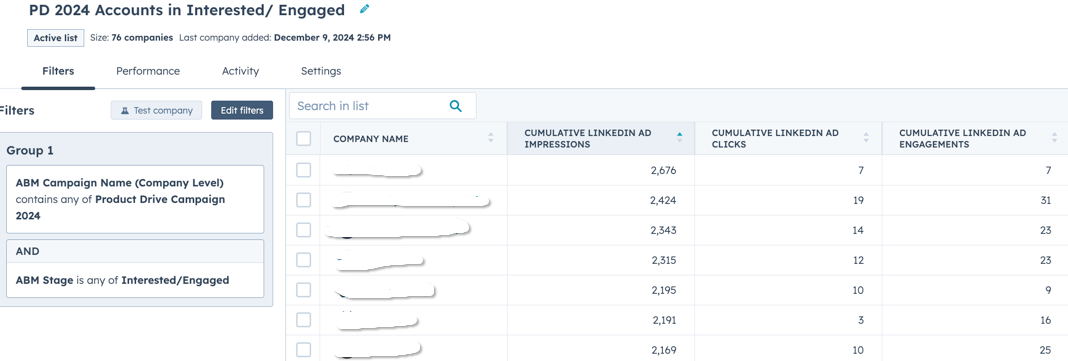The width and height of the screenshot is (1068, 361).
Task: Click the Cumulative LinkedIn Ad Engagements header text
Action: tap(962, 138)
